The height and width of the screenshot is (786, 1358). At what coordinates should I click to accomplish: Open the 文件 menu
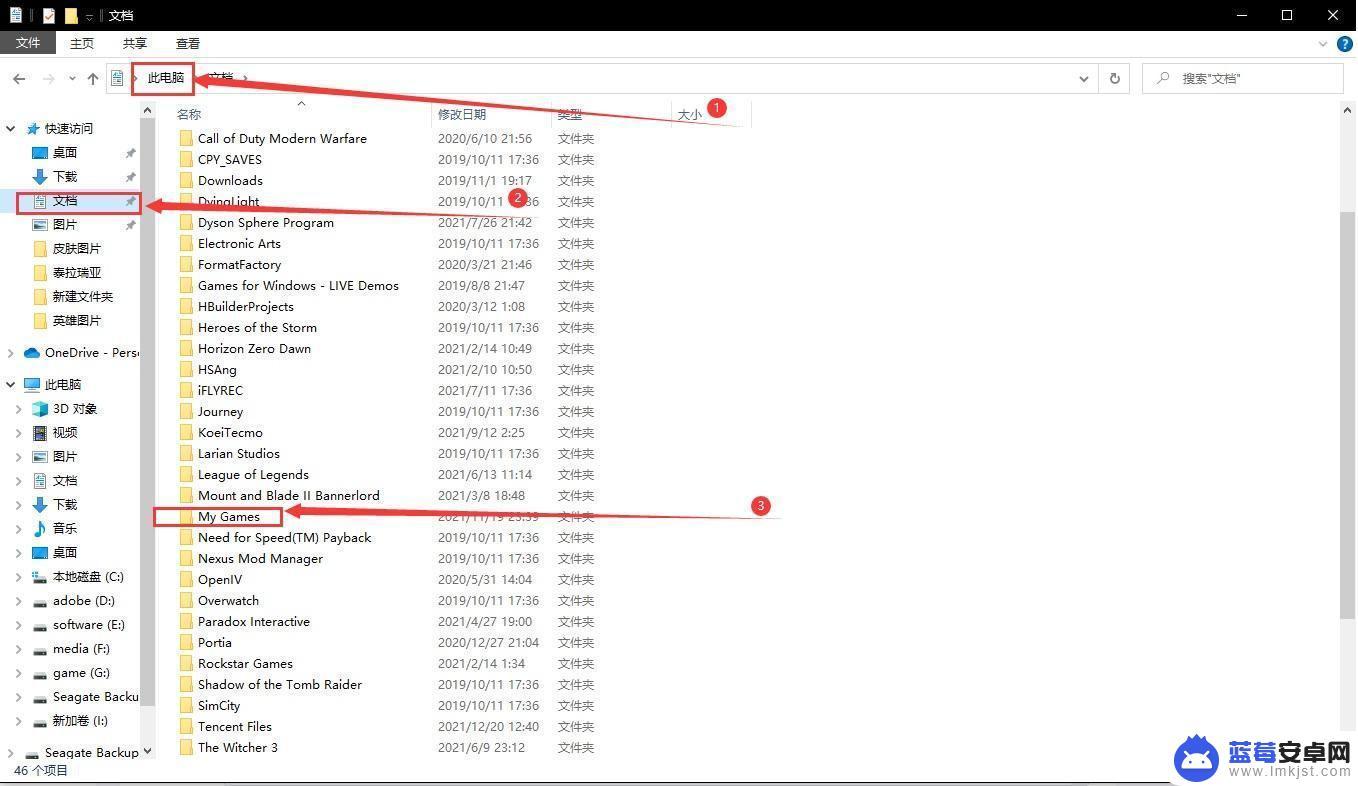point(28,43)
